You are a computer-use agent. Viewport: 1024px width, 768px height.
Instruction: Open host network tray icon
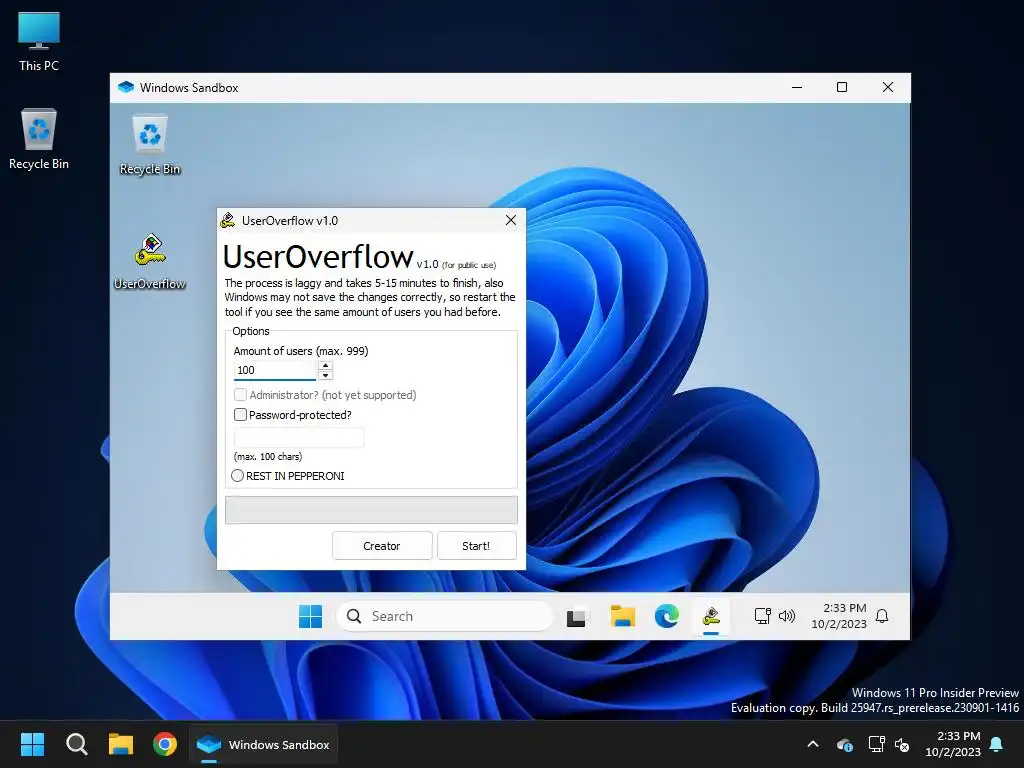click(x=876, y=744)
